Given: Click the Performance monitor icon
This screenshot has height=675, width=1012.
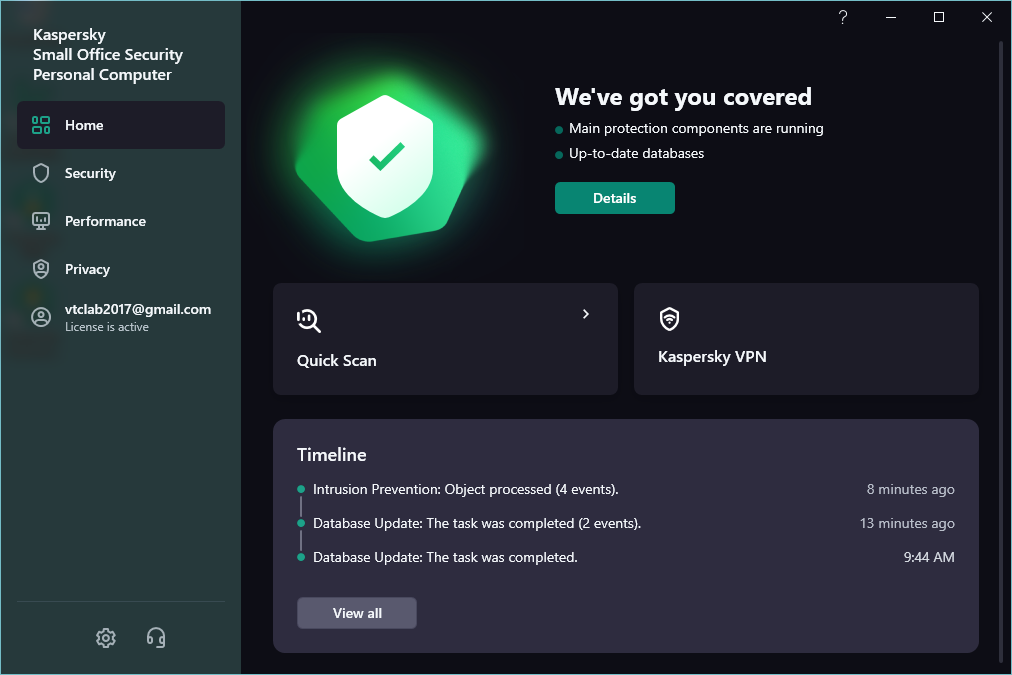Looking at the screenshot, I should pos(41,221).
